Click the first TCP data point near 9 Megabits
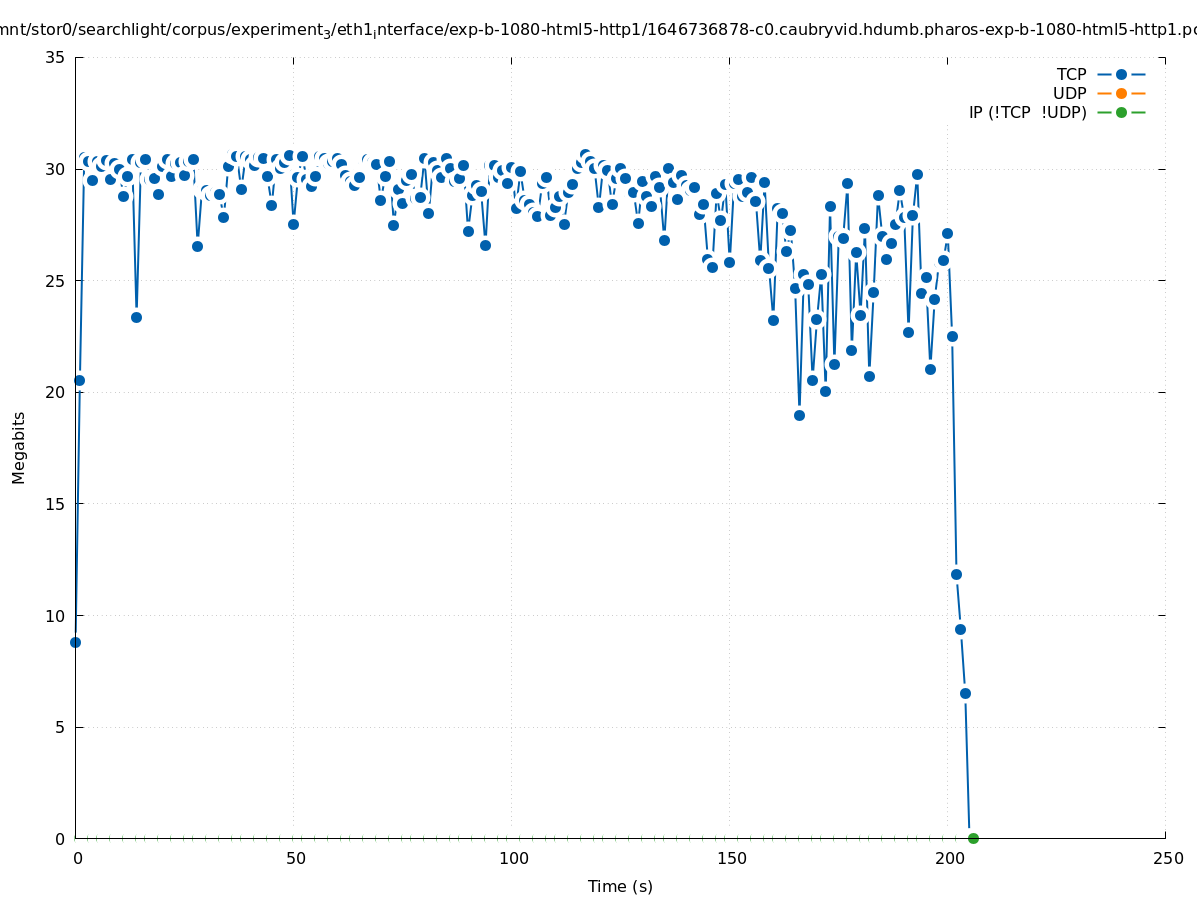The image size is (1197, 900). [75, 642]
